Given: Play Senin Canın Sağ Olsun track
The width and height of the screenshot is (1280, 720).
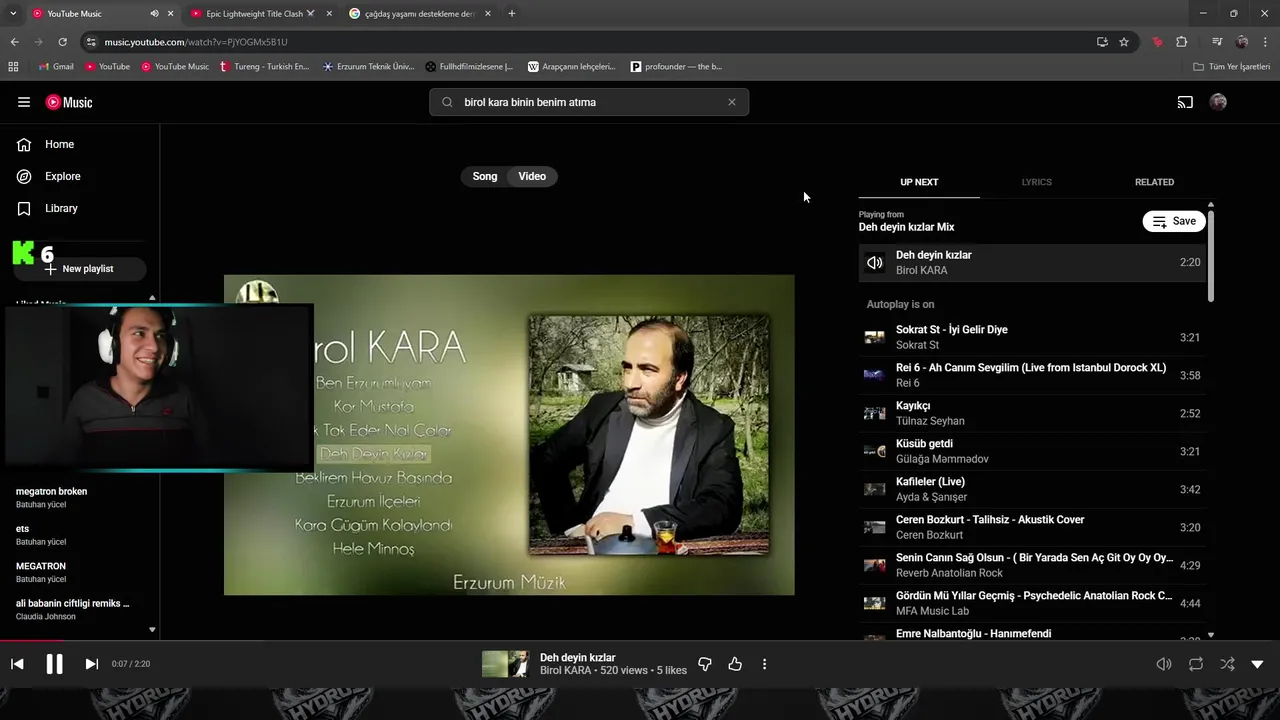Looking at the screenshot, I should [1032, 565].
